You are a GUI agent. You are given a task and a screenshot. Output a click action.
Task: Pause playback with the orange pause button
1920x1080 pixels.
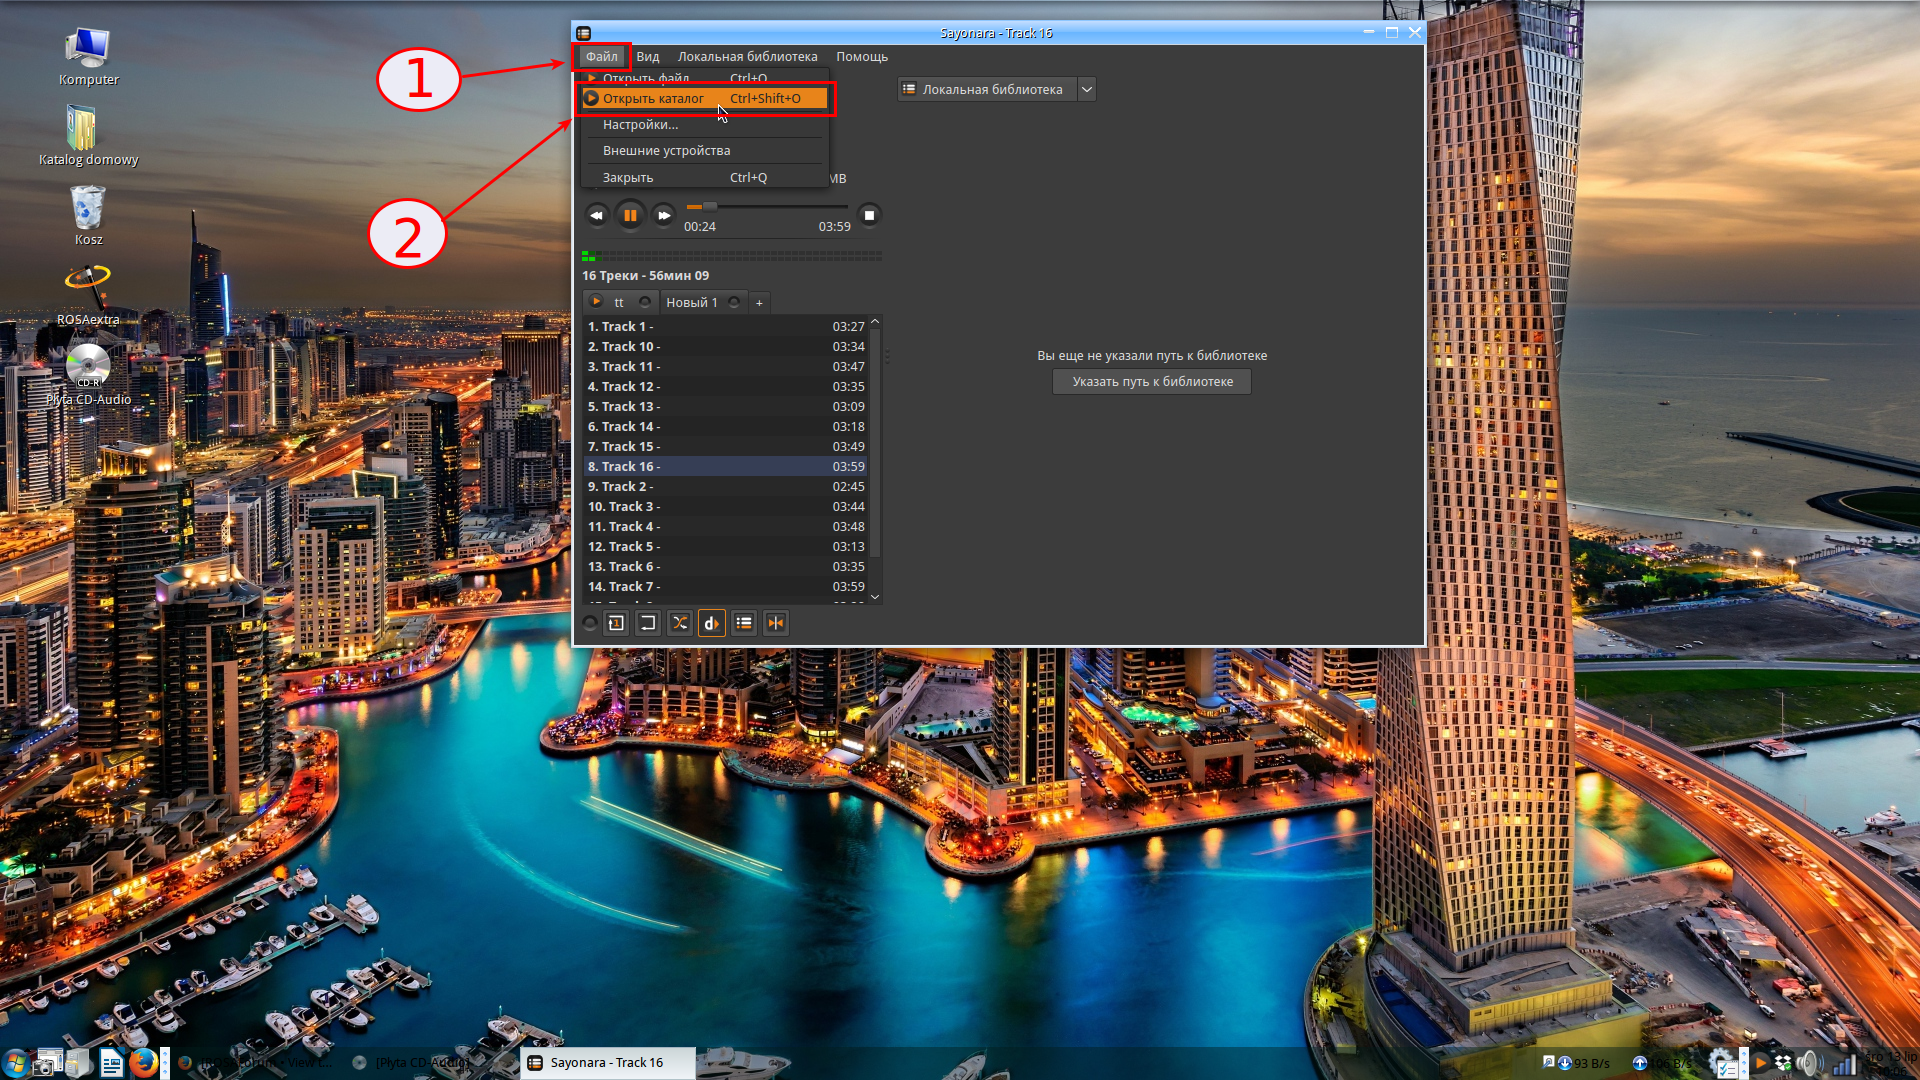630,215
